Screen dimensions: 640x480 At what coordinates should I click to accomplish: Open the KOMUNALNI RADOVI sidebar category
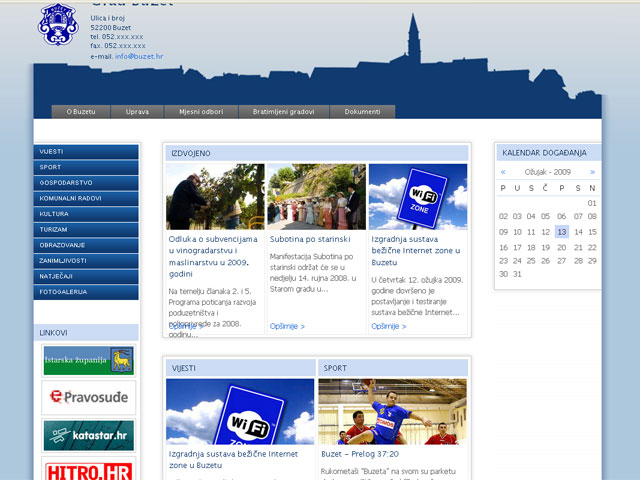[x=86, y=198]
